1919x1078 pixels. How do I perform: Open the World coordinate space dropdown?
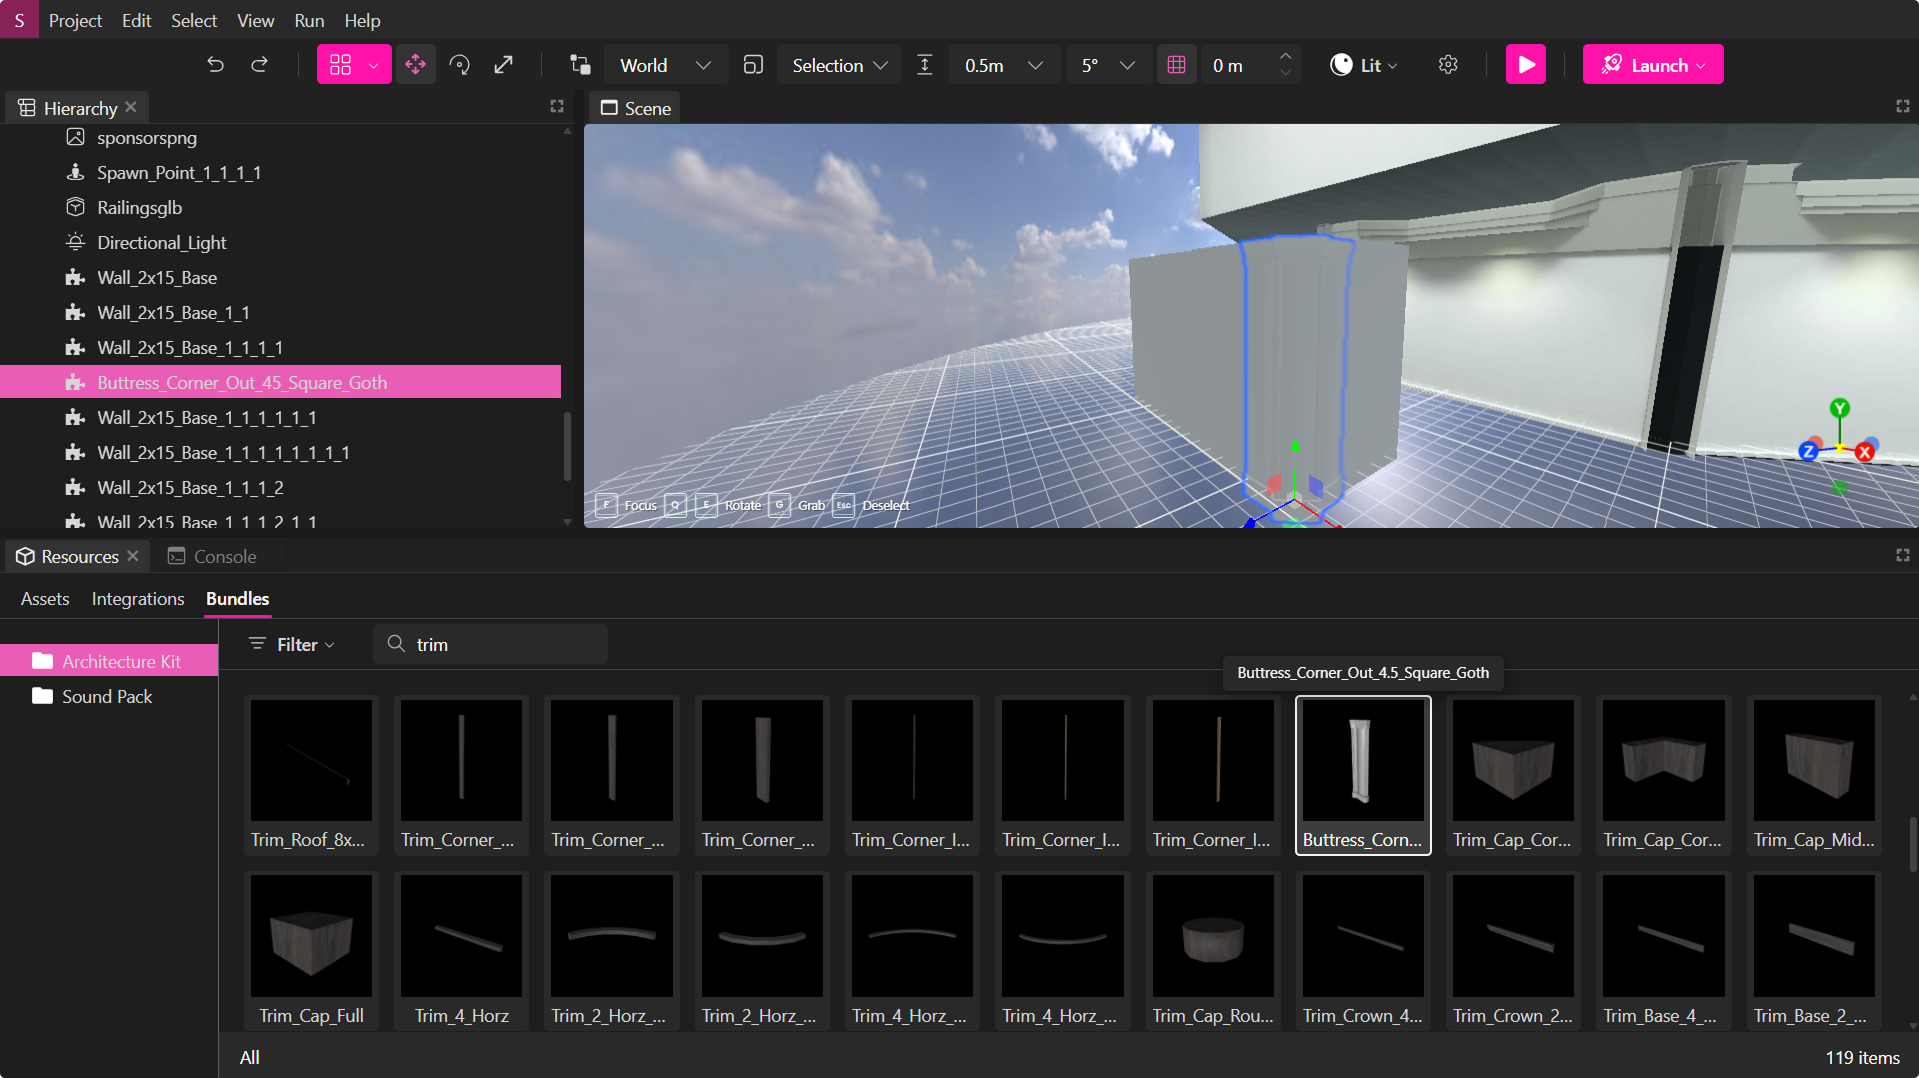pyautogui.click(x=664, y=65)
